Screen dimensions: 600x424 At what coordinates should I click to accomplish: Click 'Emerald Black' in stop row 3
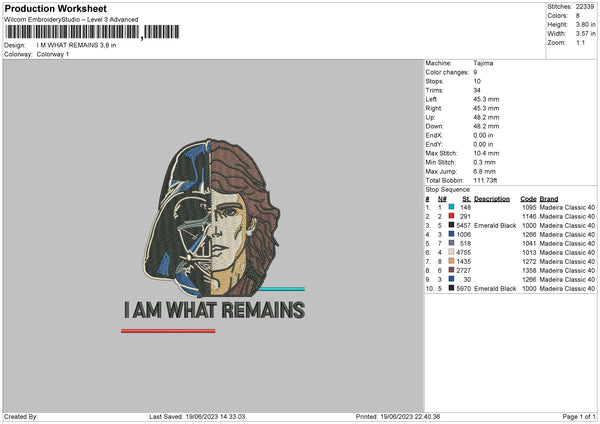[495, 225]
